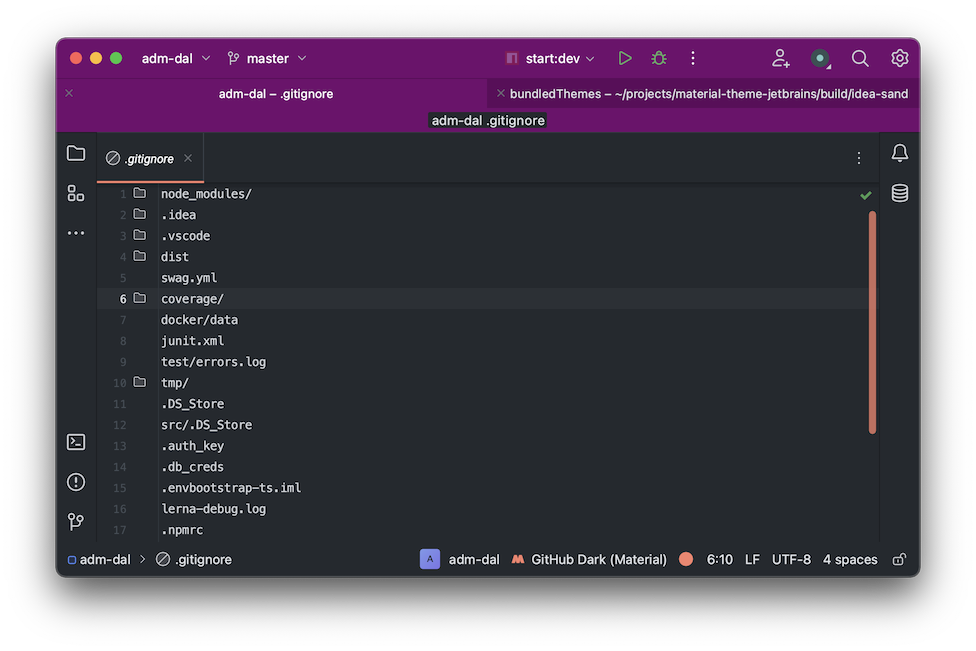Open the Project tool window
Viewport: 976px width, 651px height.
coord(75,152)
